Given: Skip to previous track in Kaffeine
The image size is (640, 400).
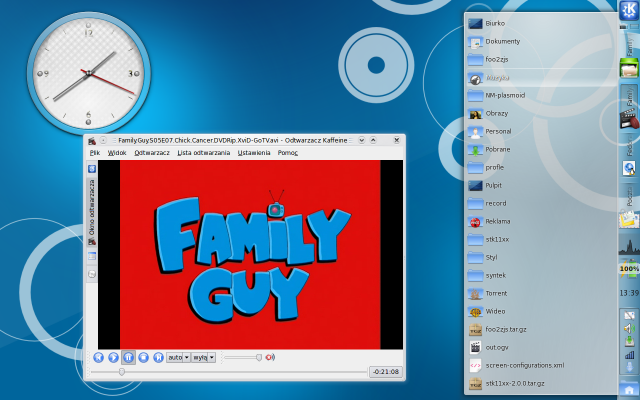Looking at the screenshot, I should point(98,358).
